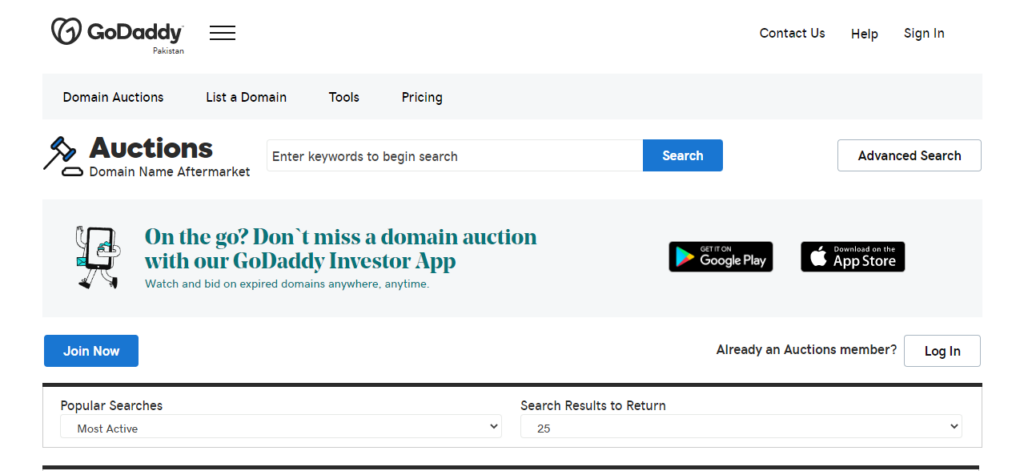Focus the keywords search field
The height and width of the screenshot is (471, 1024).
point(455,155)
